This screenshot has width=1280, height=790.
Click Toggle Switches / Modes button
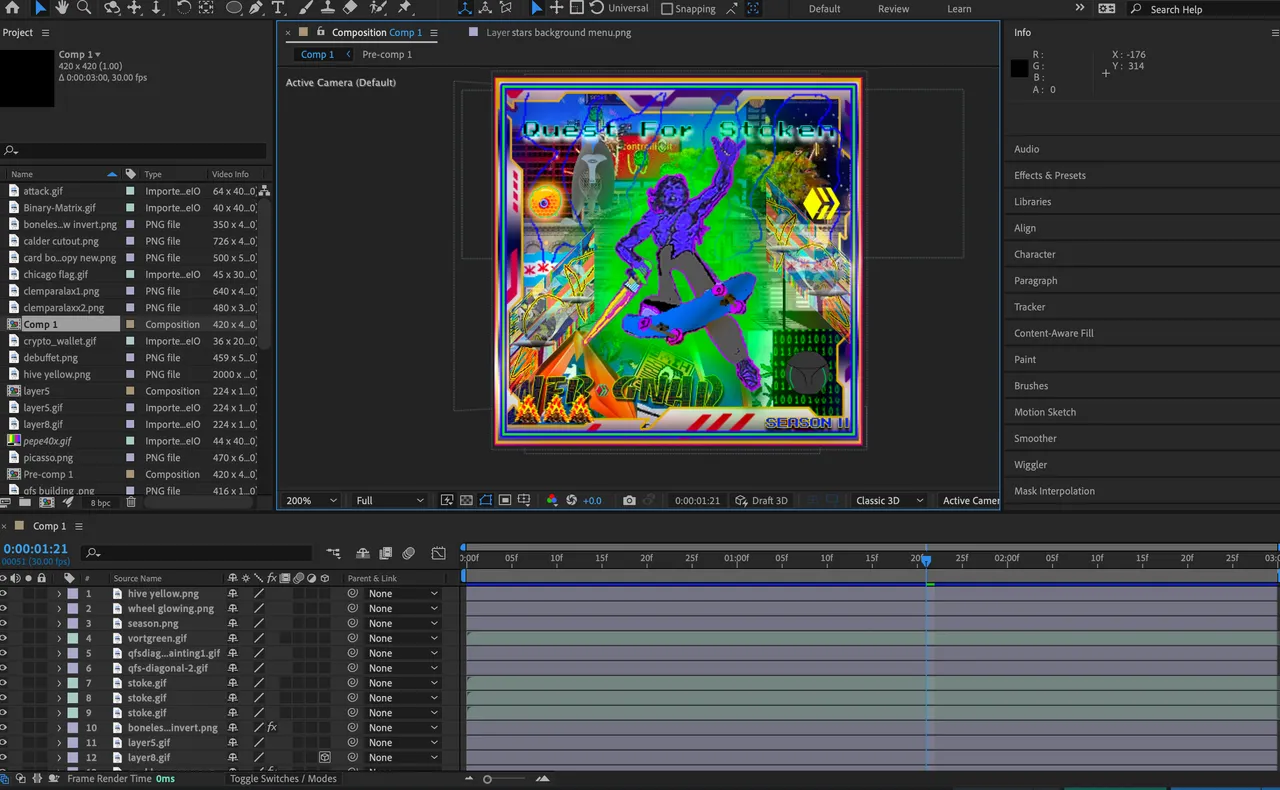283,779
